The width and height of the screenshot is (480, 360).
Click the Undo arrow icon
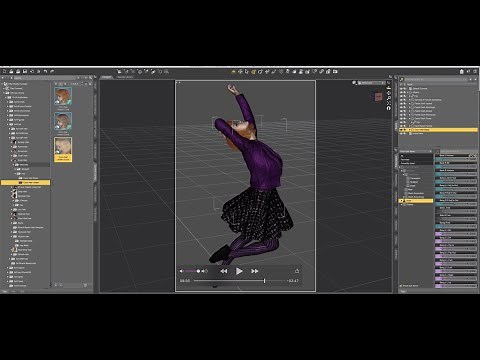(45, 71)
